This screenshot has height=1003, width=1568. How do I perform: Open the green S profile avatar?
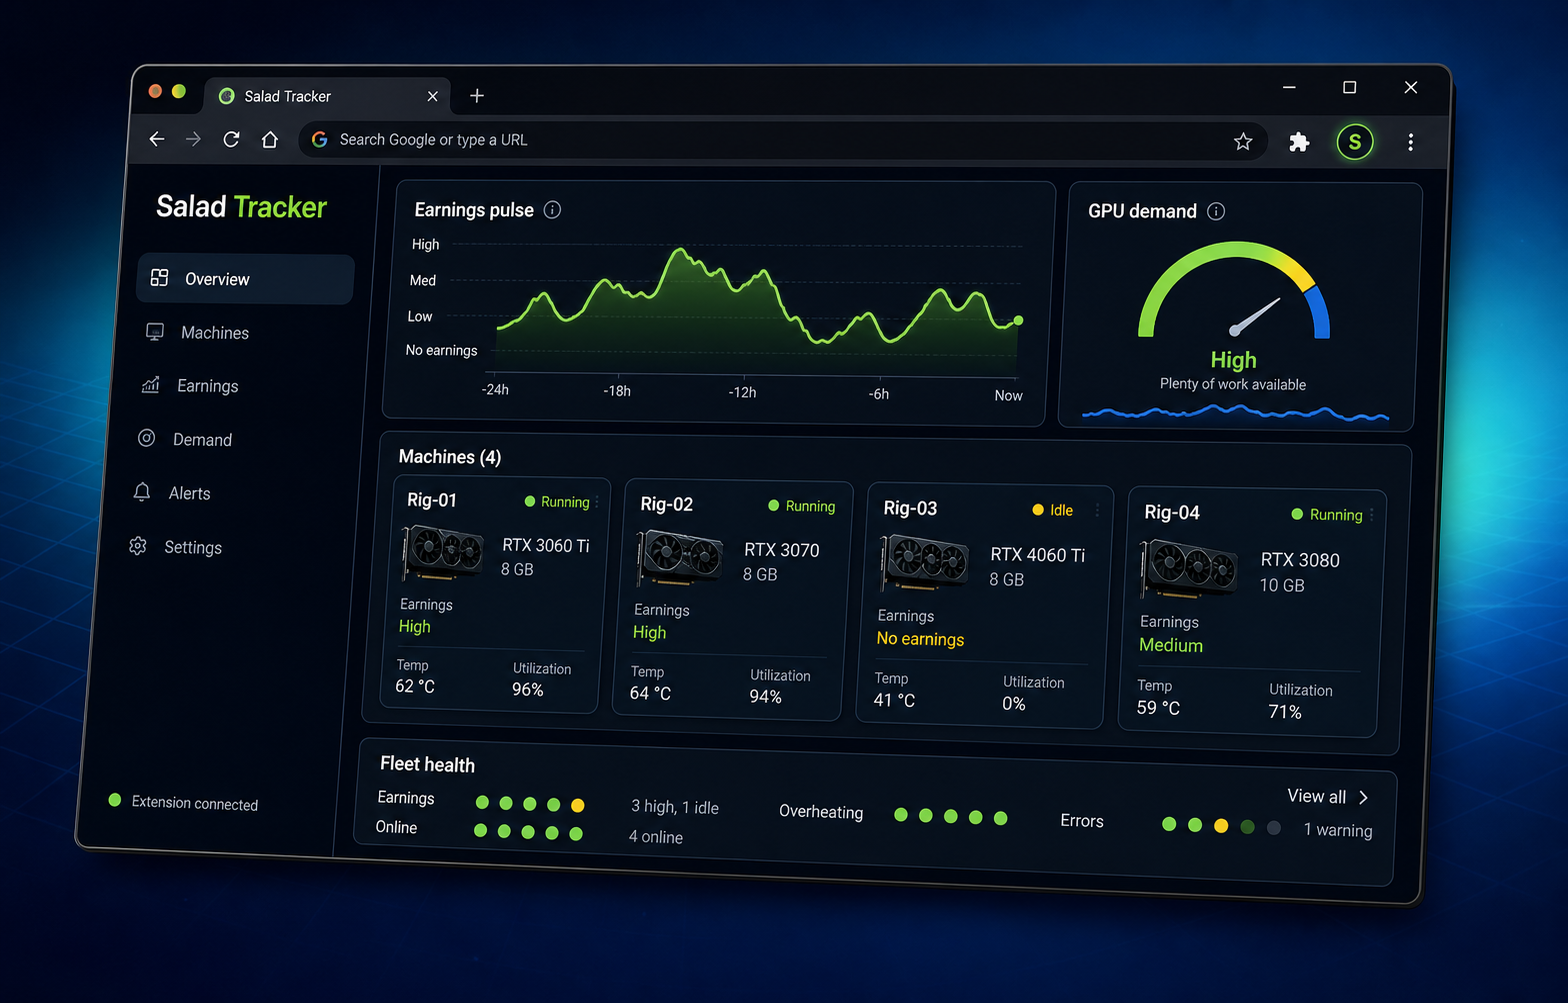click(x=1355, y=142)
